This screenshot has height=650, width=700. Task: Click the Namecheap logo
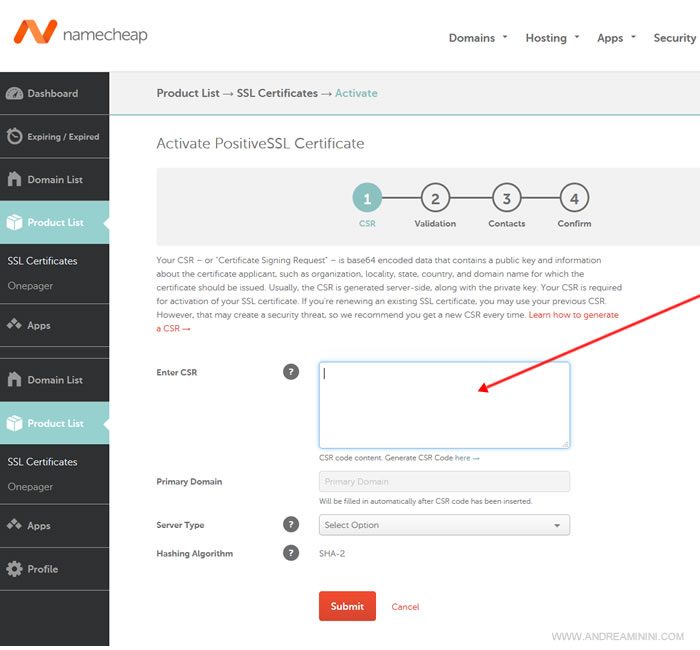[x=80, y=32]
